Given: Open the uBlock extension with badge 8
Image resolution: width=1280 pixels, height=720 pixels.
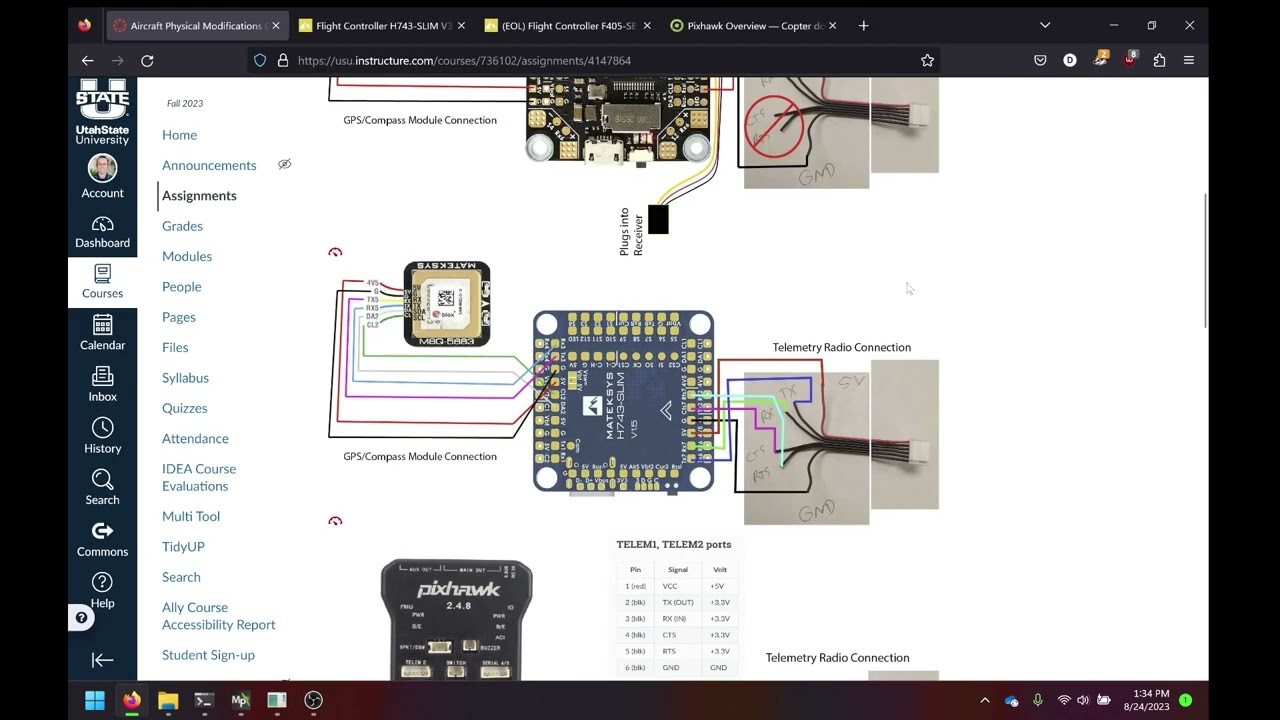Looking at the screenshot, I should (x=1130, y=59).
